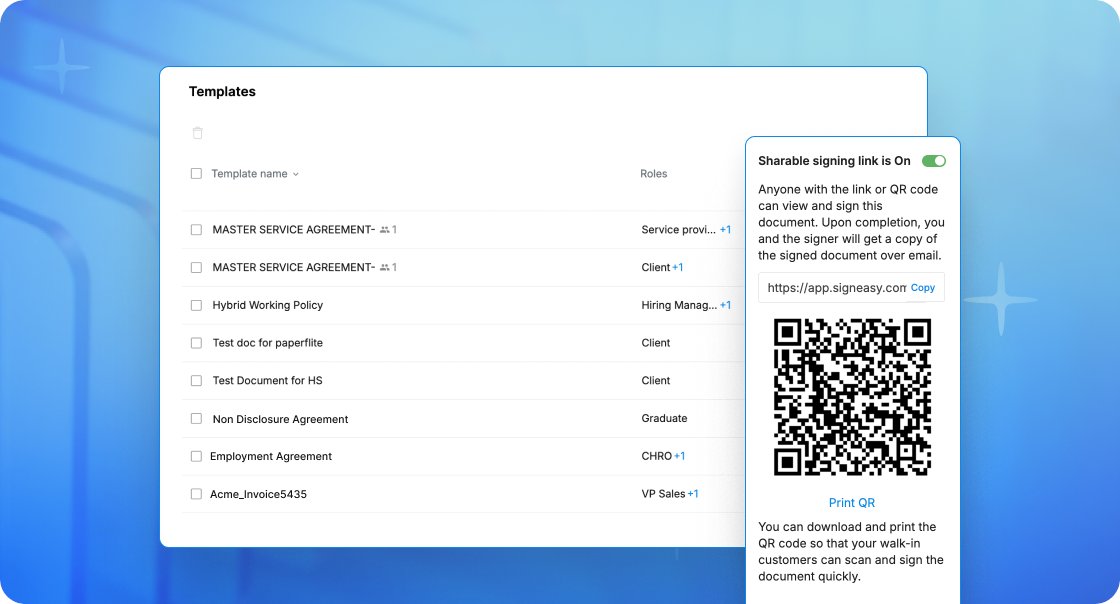Sort using the Template name dropdown arrow
Screen dimensions: 1120x604
[x=296, y=174]
